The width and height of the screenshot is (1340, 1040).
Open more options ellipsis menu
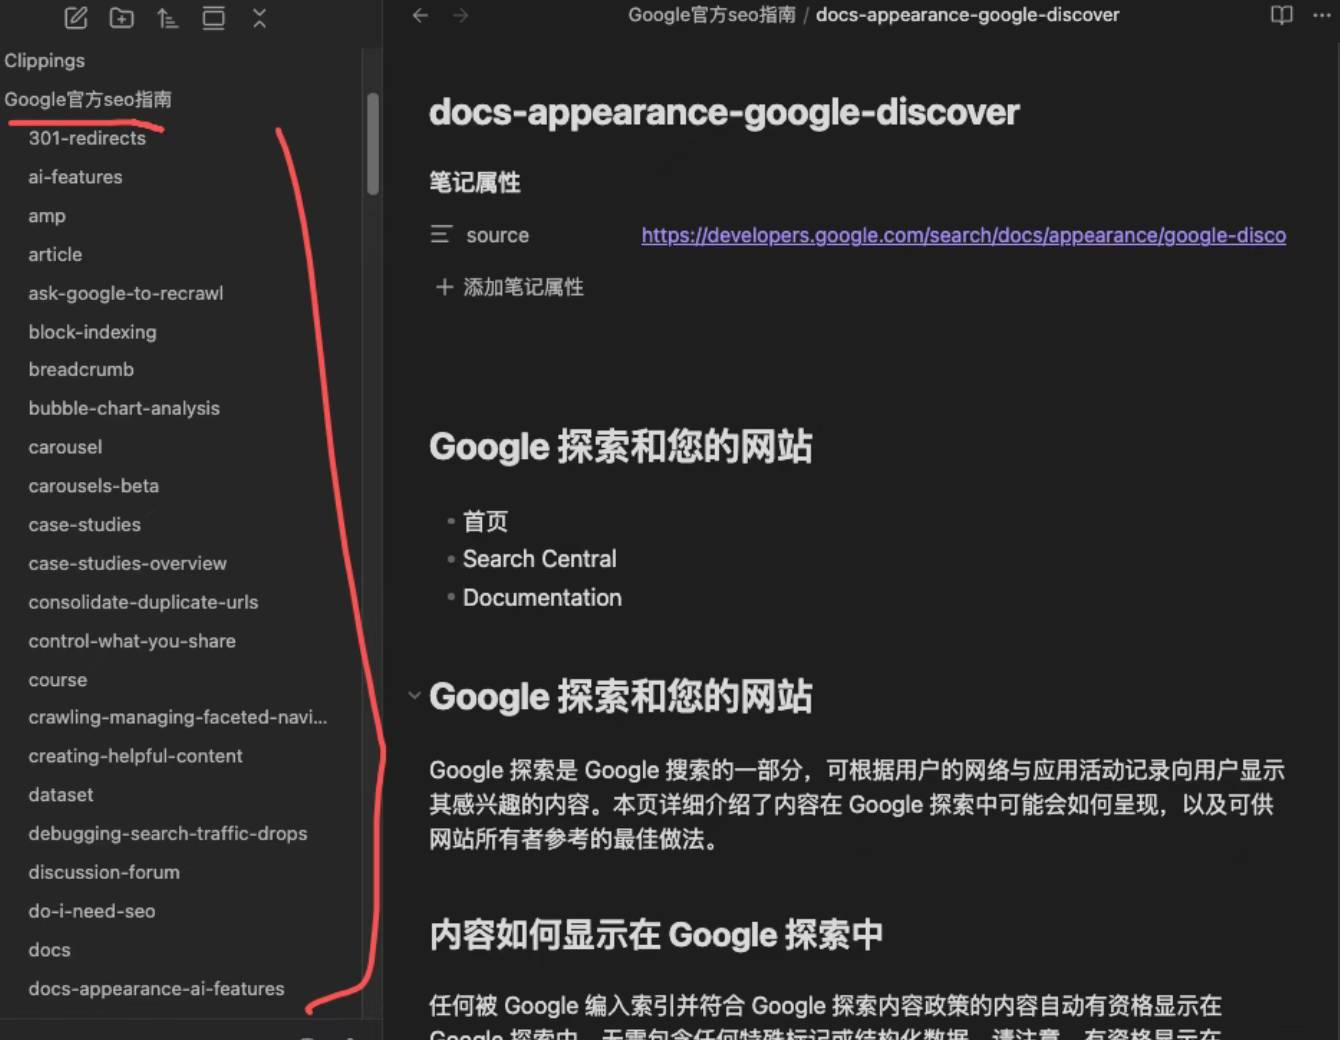1322,15
